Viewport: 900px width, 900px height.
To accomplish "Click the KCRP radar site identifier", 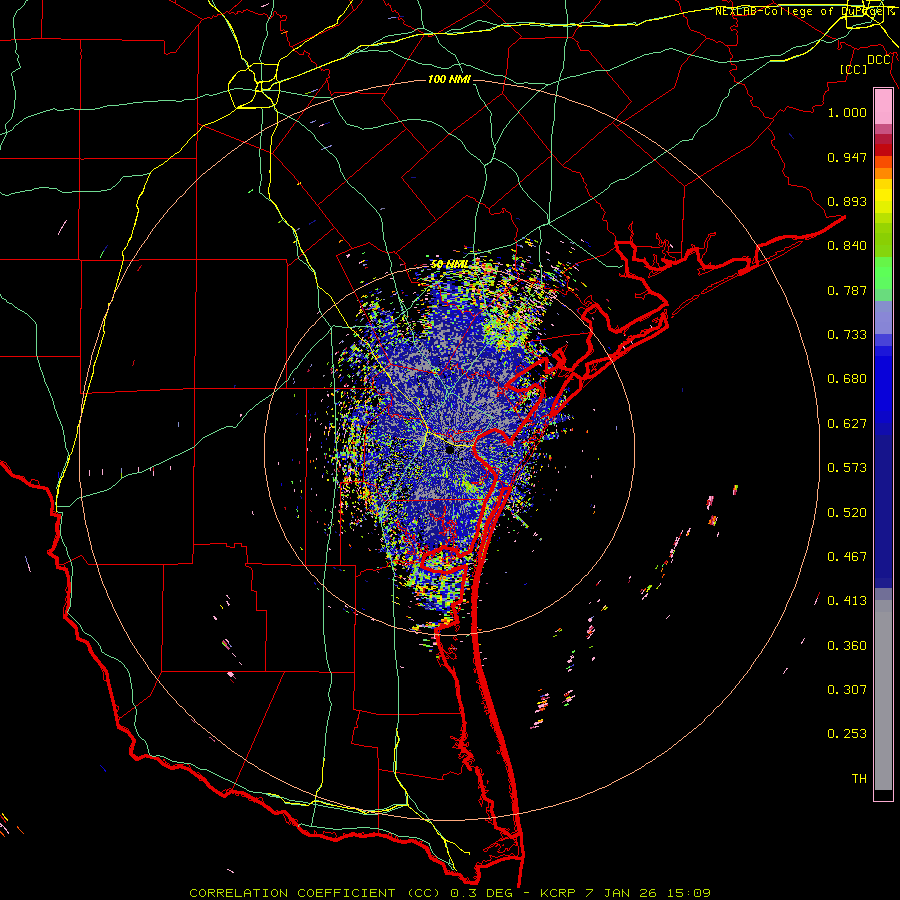I will pos(559,893).
